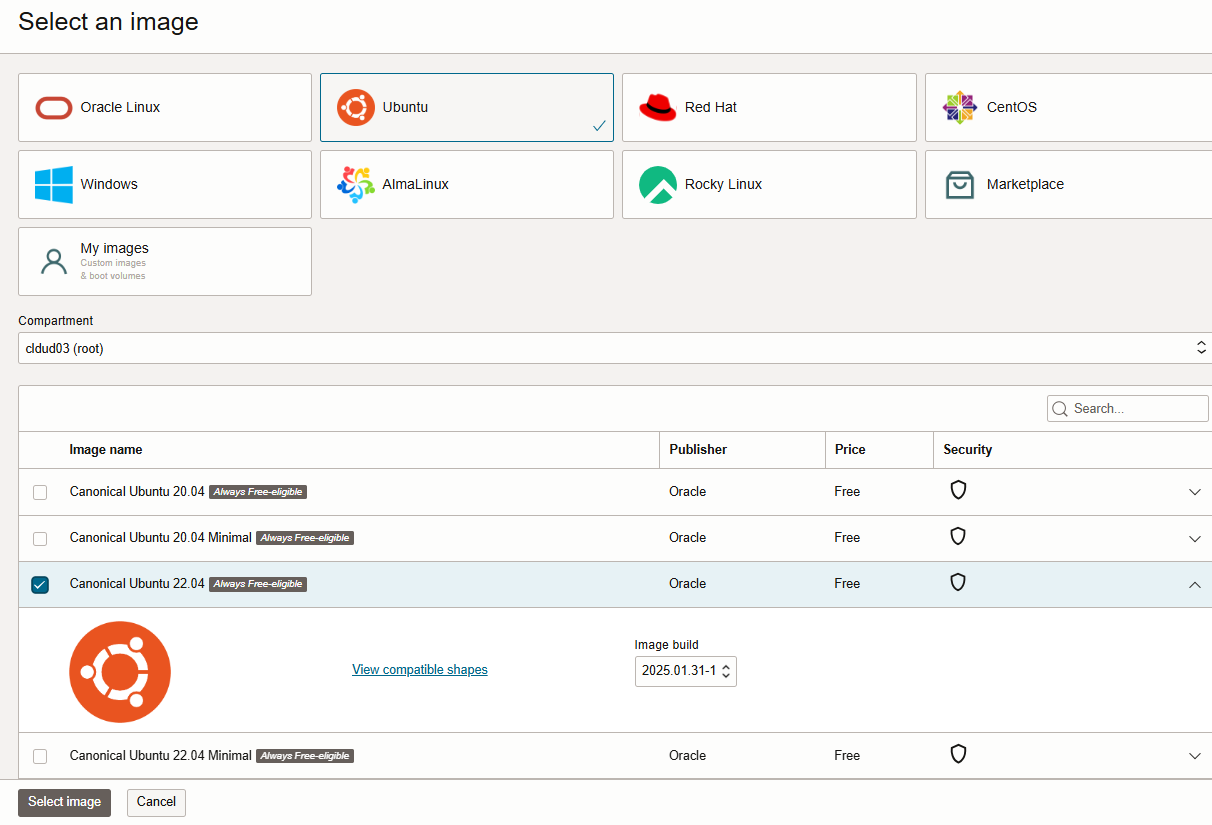Screen dimensions: 1212x825
Task: Select the Rocky Linux tile
Action: pos(769,184)
